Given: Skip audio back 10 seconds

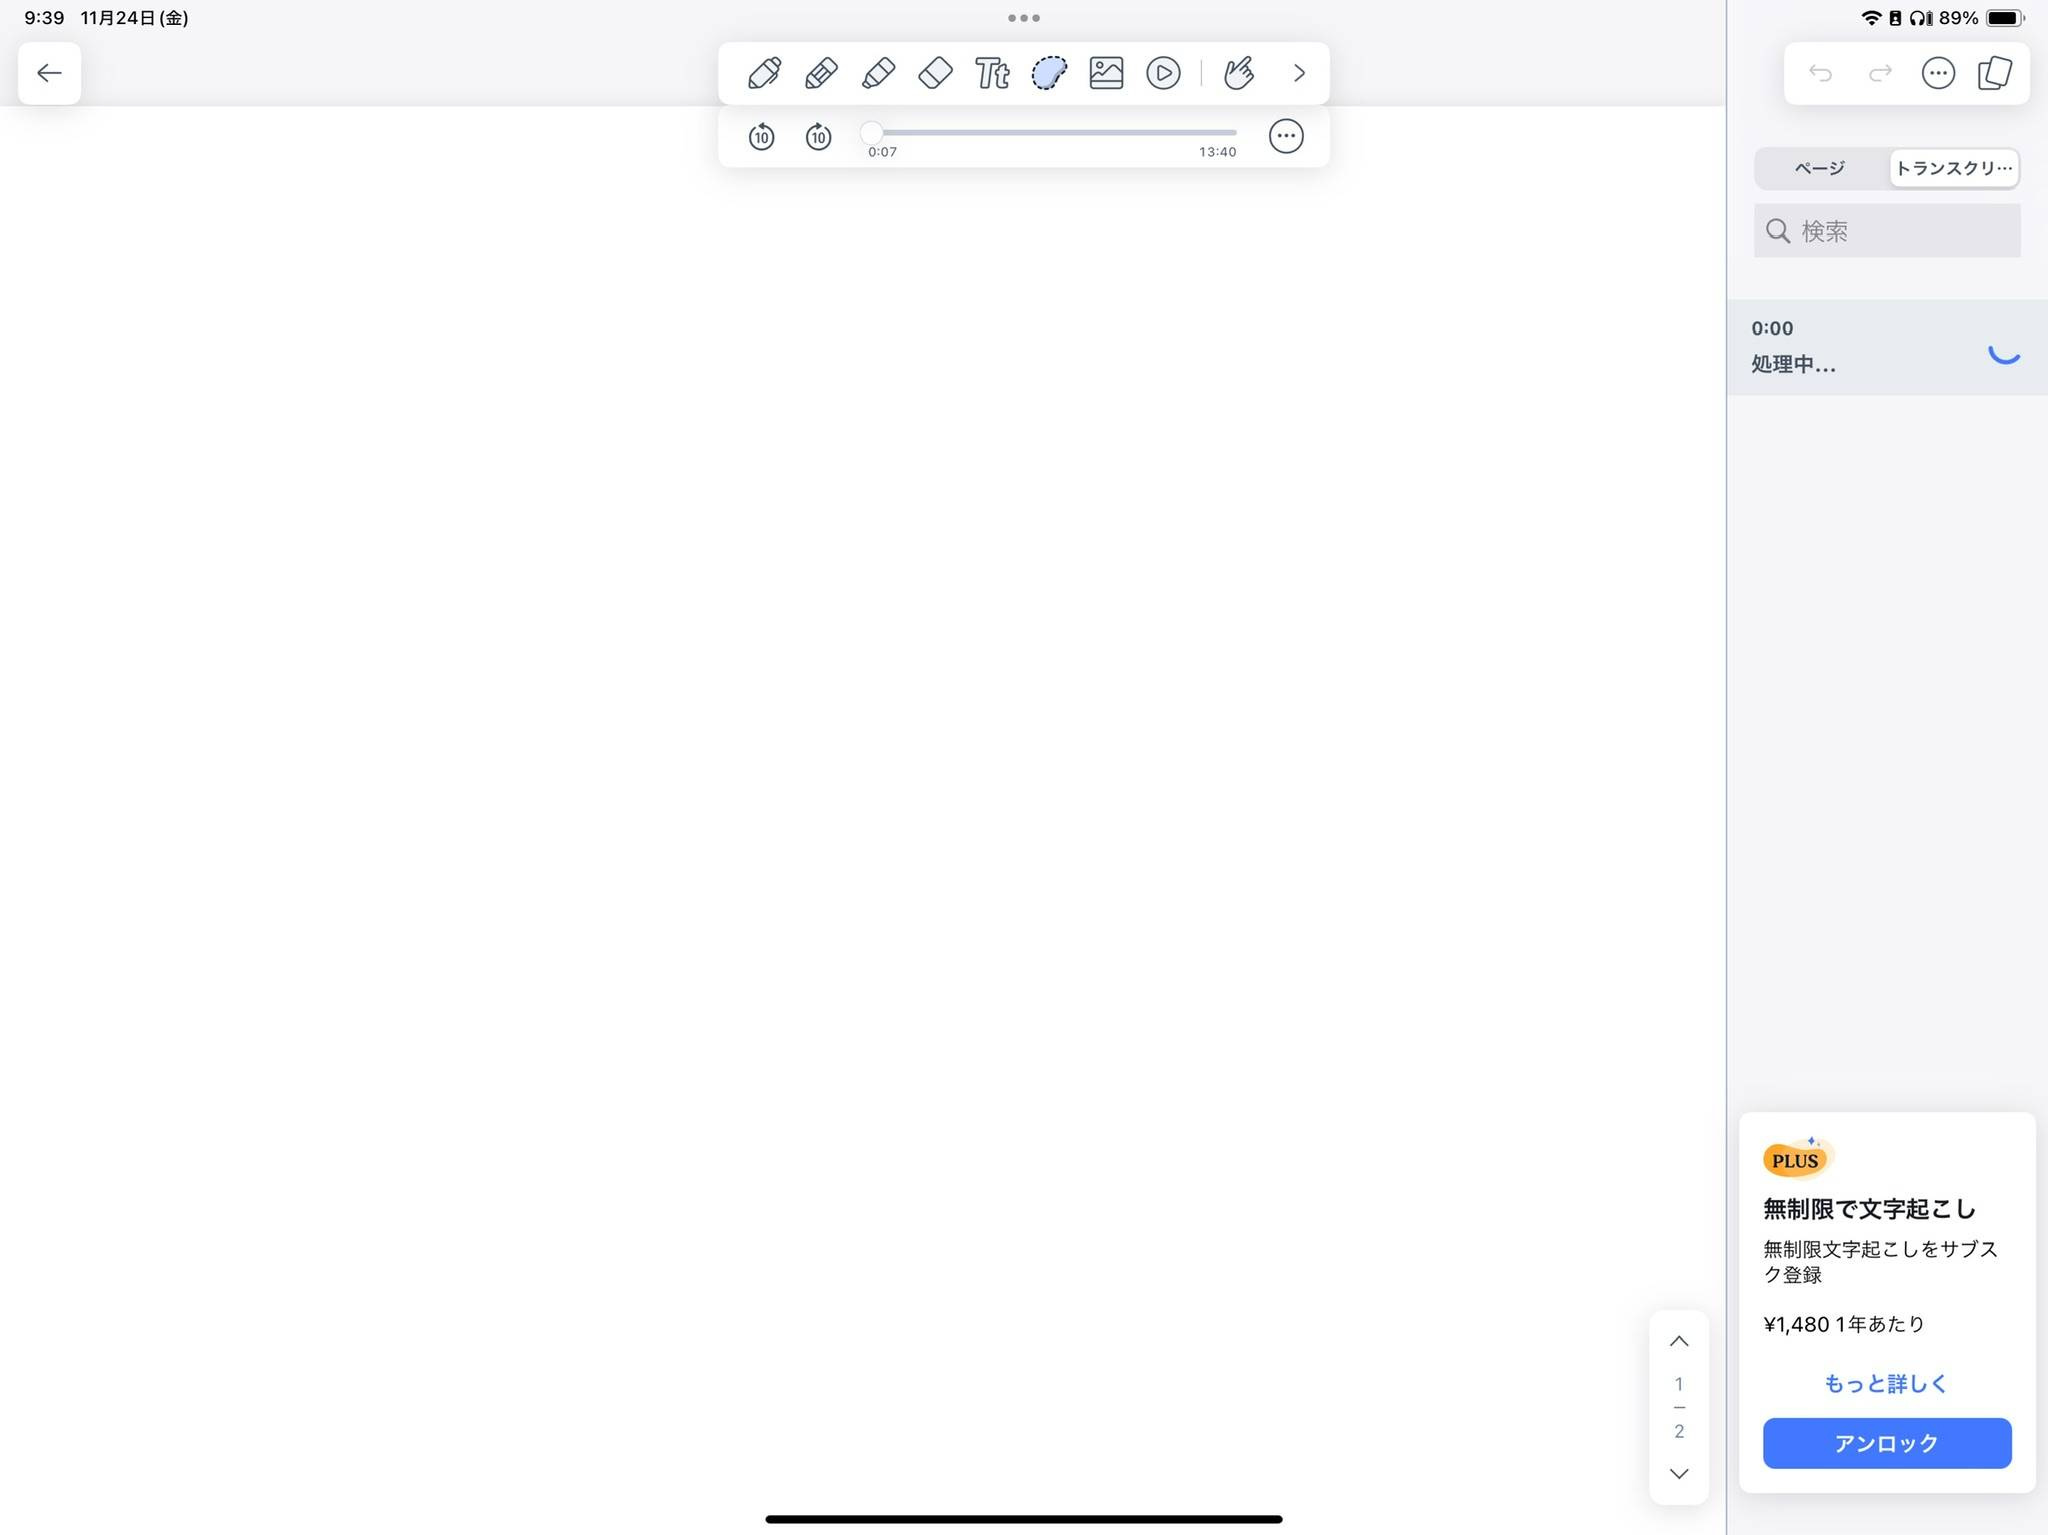Looking at the screenshot, I should [761, 136].
